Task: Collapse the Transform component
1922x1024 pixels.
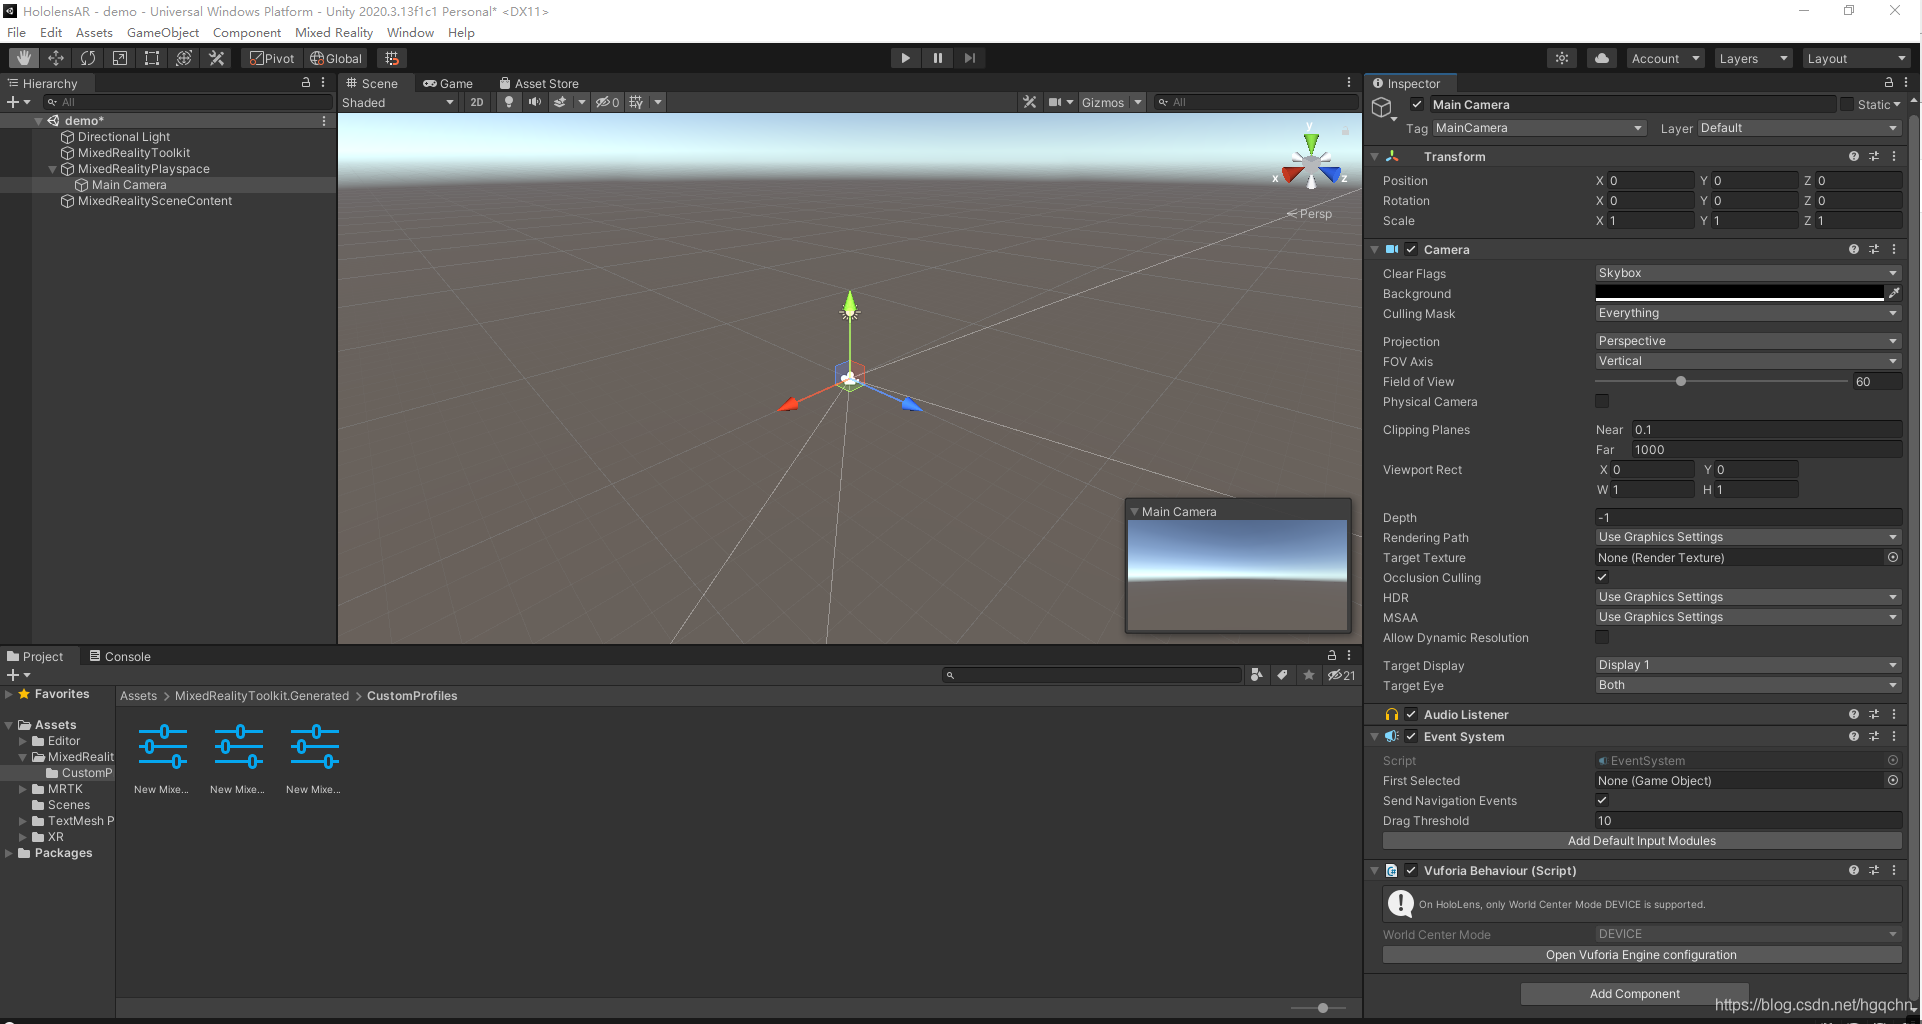Action: tap(1375, 156)
